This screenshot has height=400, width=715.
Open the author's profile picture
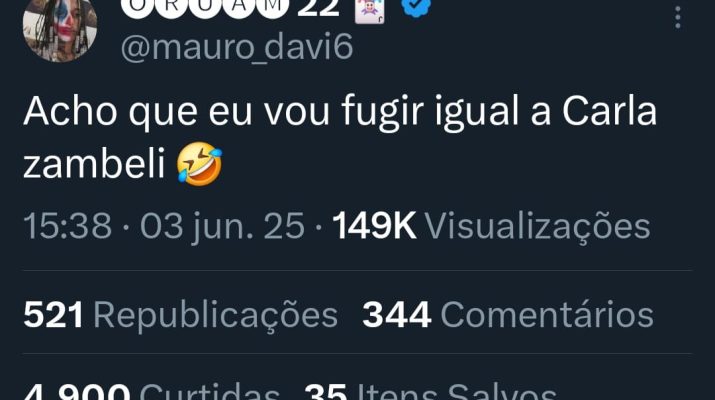[x=60, y=28]
